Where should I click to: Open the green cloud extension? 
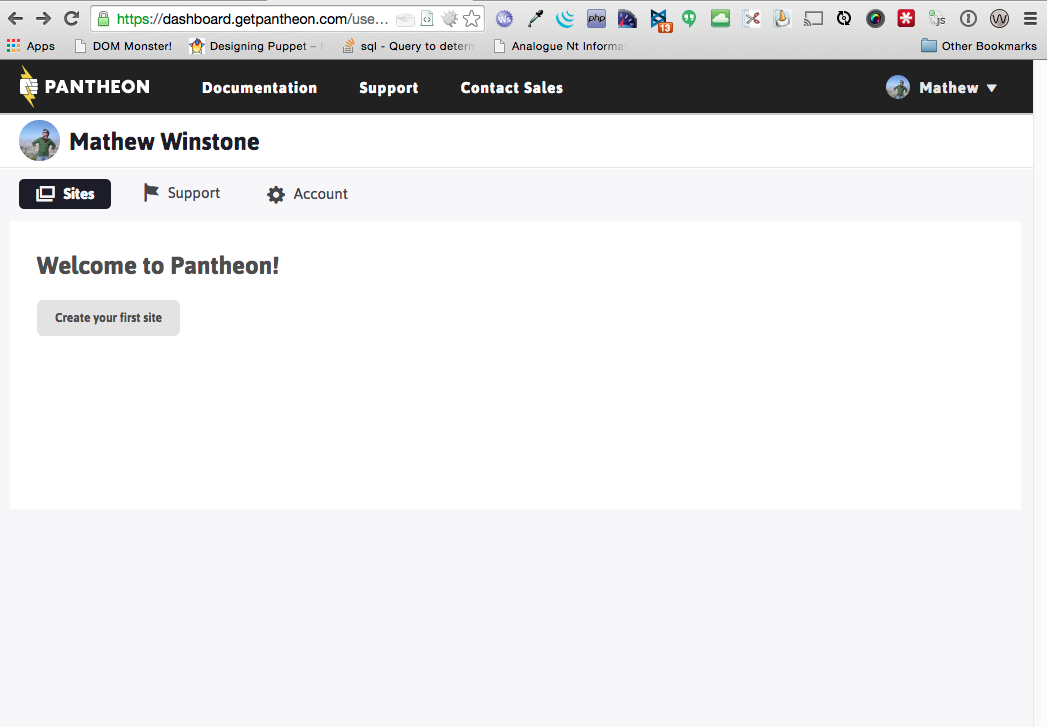(720, 19)
